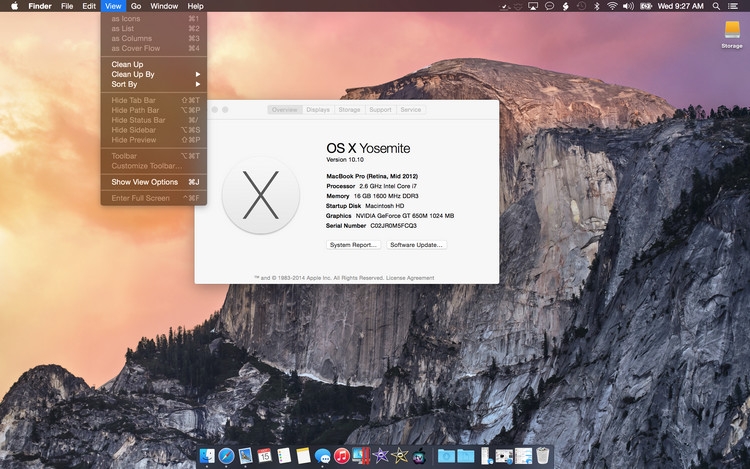
Task: Switch to the Displays tab
Action: tap(318, 109)
